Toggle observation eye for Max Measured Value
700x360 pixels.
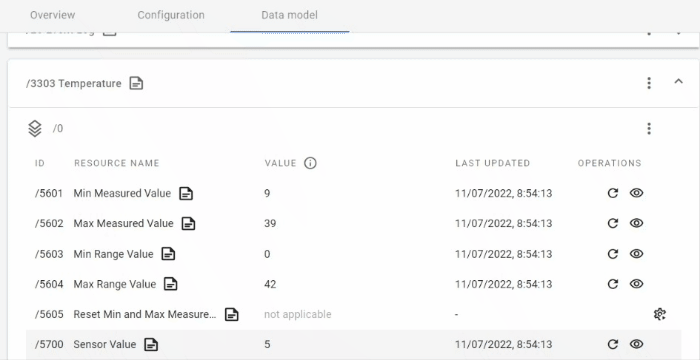pos(636,223)
